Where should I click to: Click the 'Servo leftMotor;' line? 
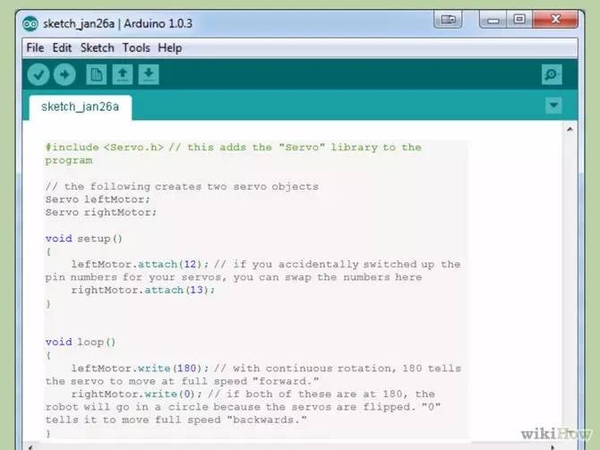(x=98, y=200)
